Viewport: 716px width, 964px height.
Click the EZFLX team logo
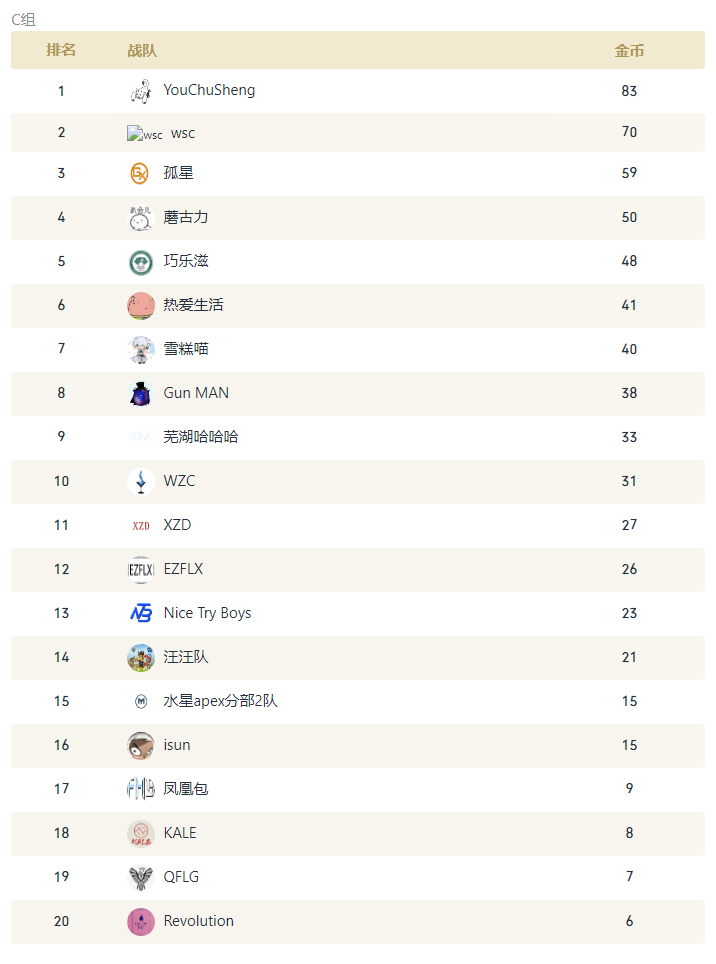(140, 570)
